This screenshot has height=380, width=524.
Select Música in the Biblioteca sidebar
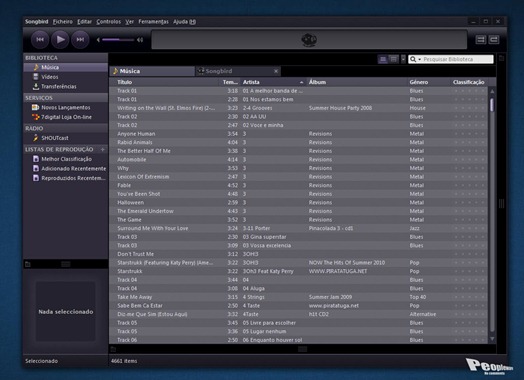point(66,67)
